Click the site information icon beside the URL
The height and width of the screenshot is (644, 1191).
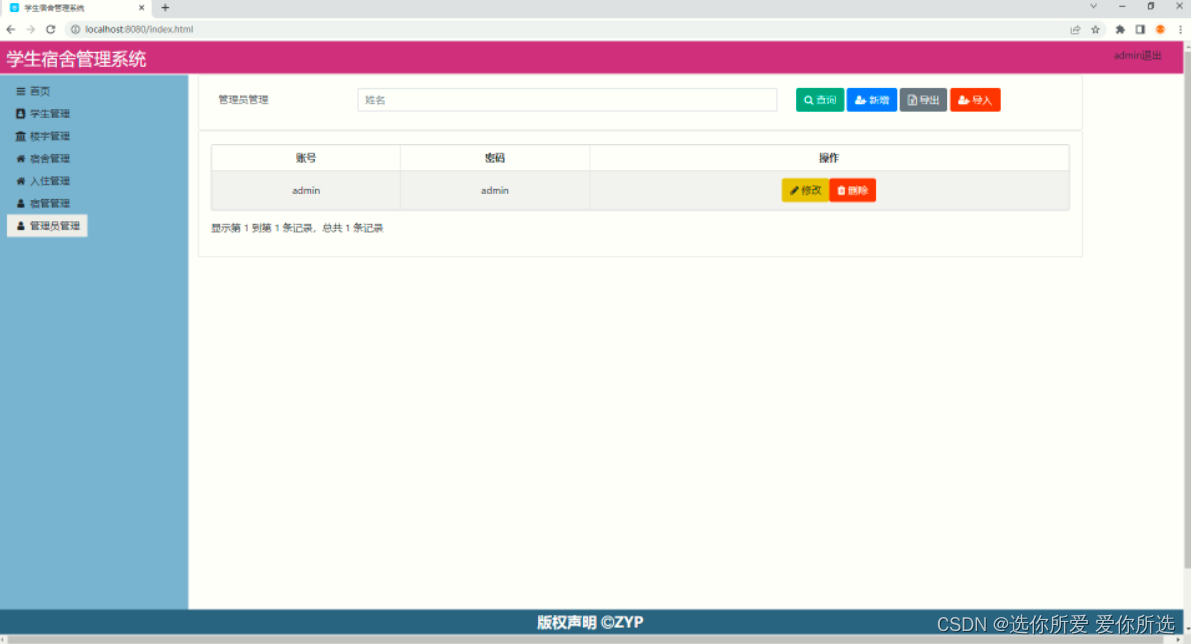[75, 30]
